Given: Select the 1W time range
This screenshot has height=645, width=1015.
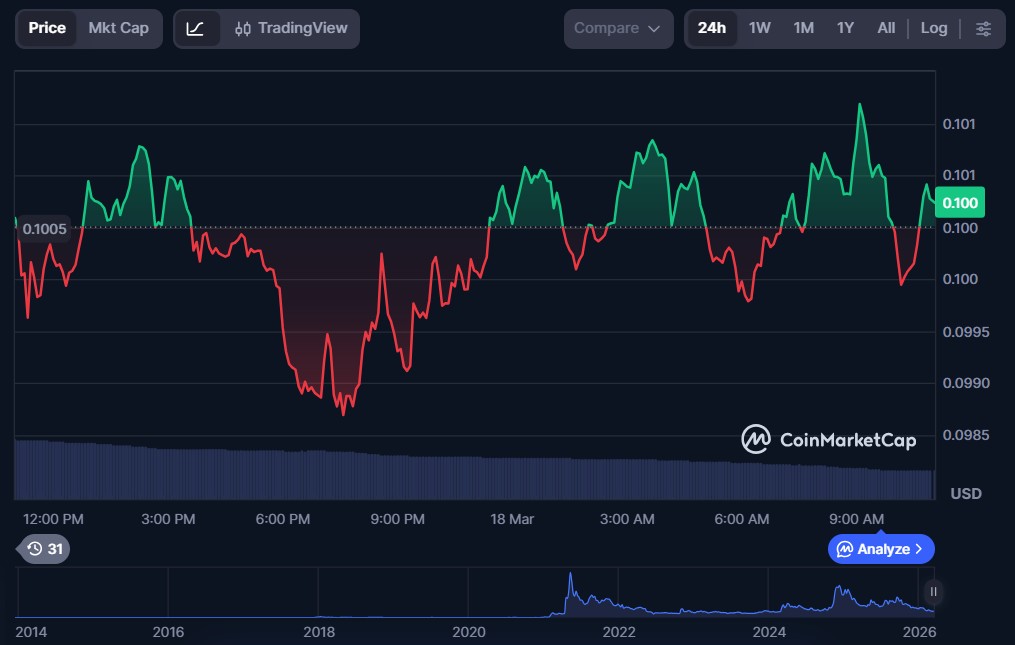Looking at the screenshot, I should click(760, 29).
